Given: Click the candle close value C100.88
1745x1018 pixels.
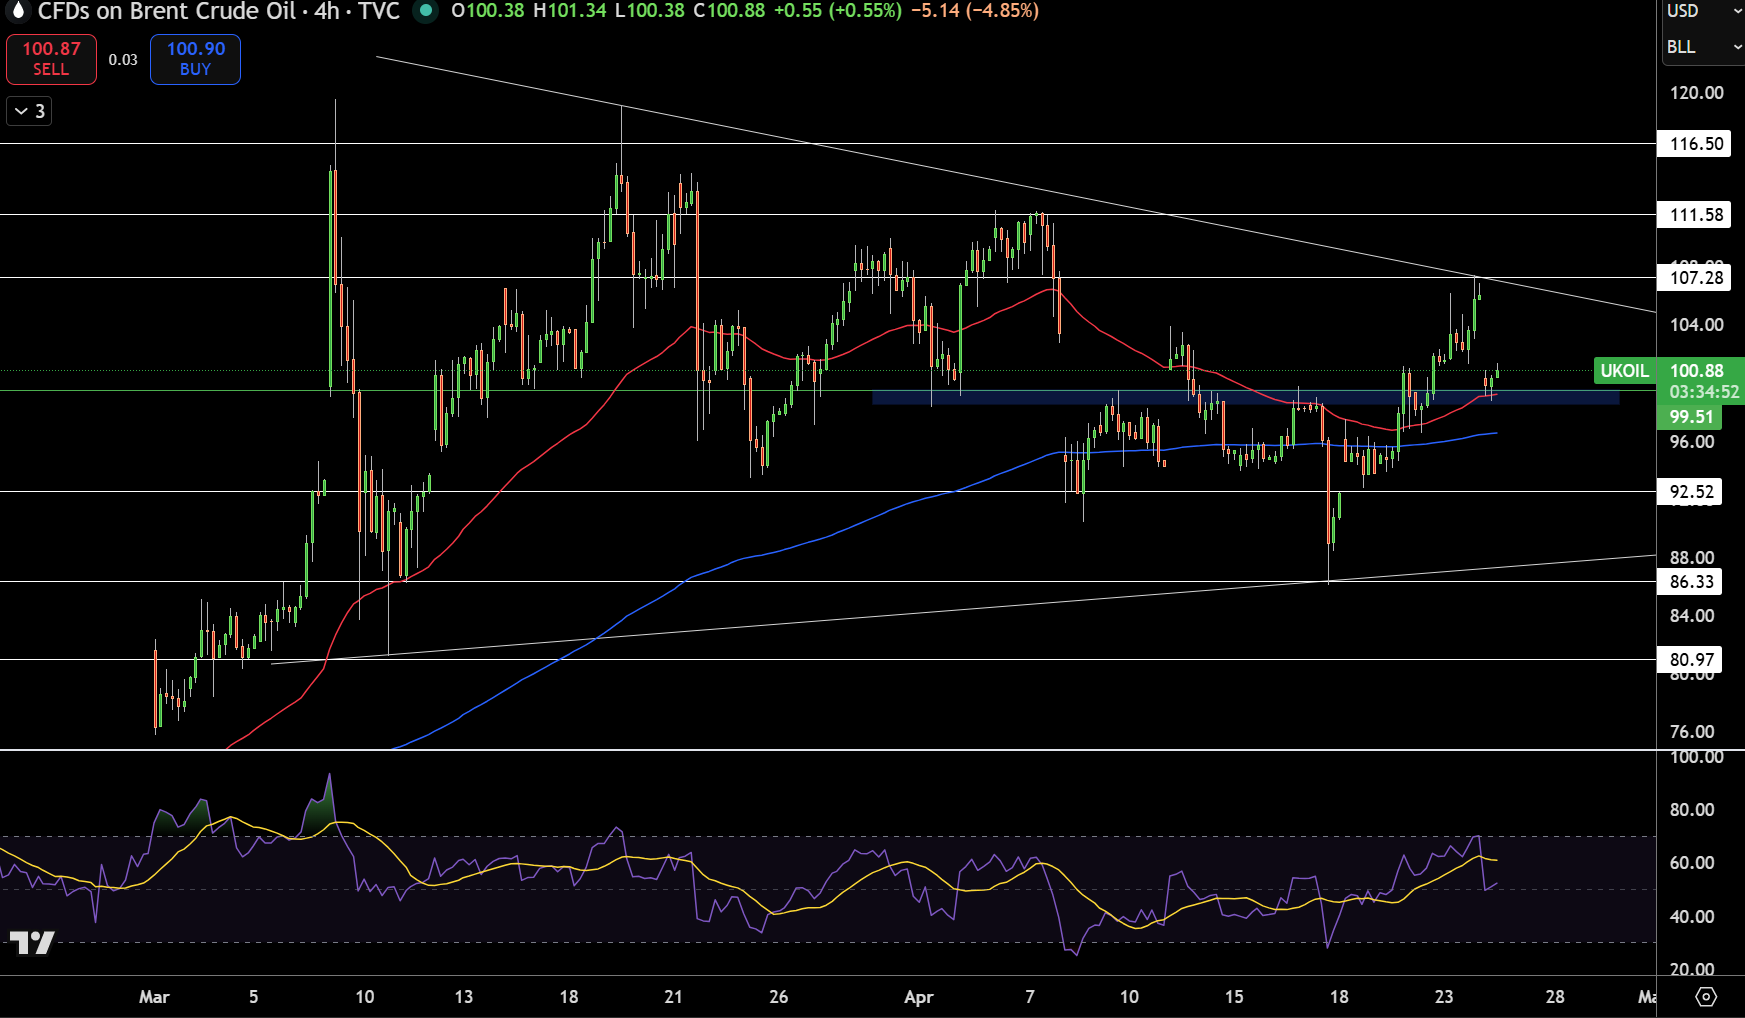Looking at the screenshot, I should (x=729, y=11).
